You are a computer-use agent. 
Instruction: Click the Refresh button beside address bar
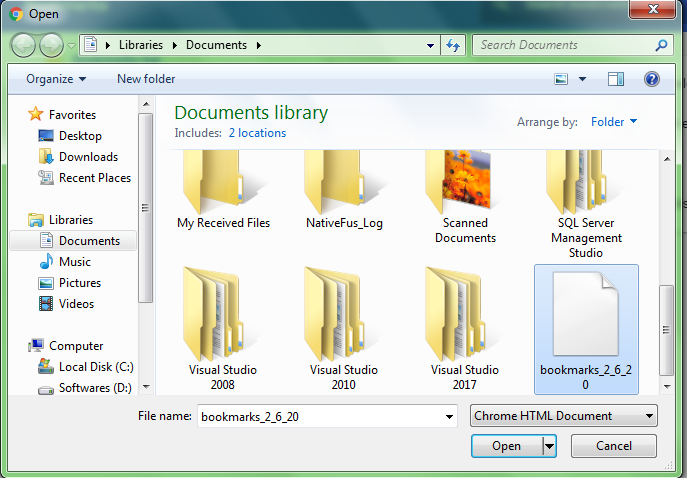pyautogui.click(x=453, y=45)
